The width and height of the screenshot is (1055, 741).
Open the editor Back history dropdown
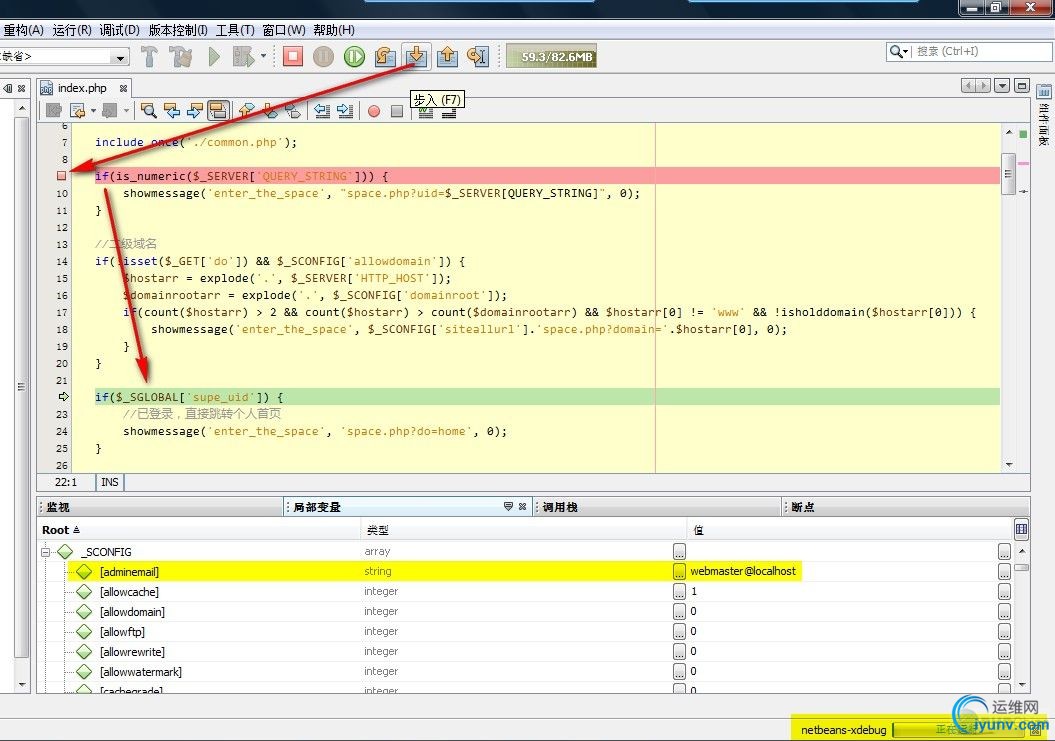point(94,111)
